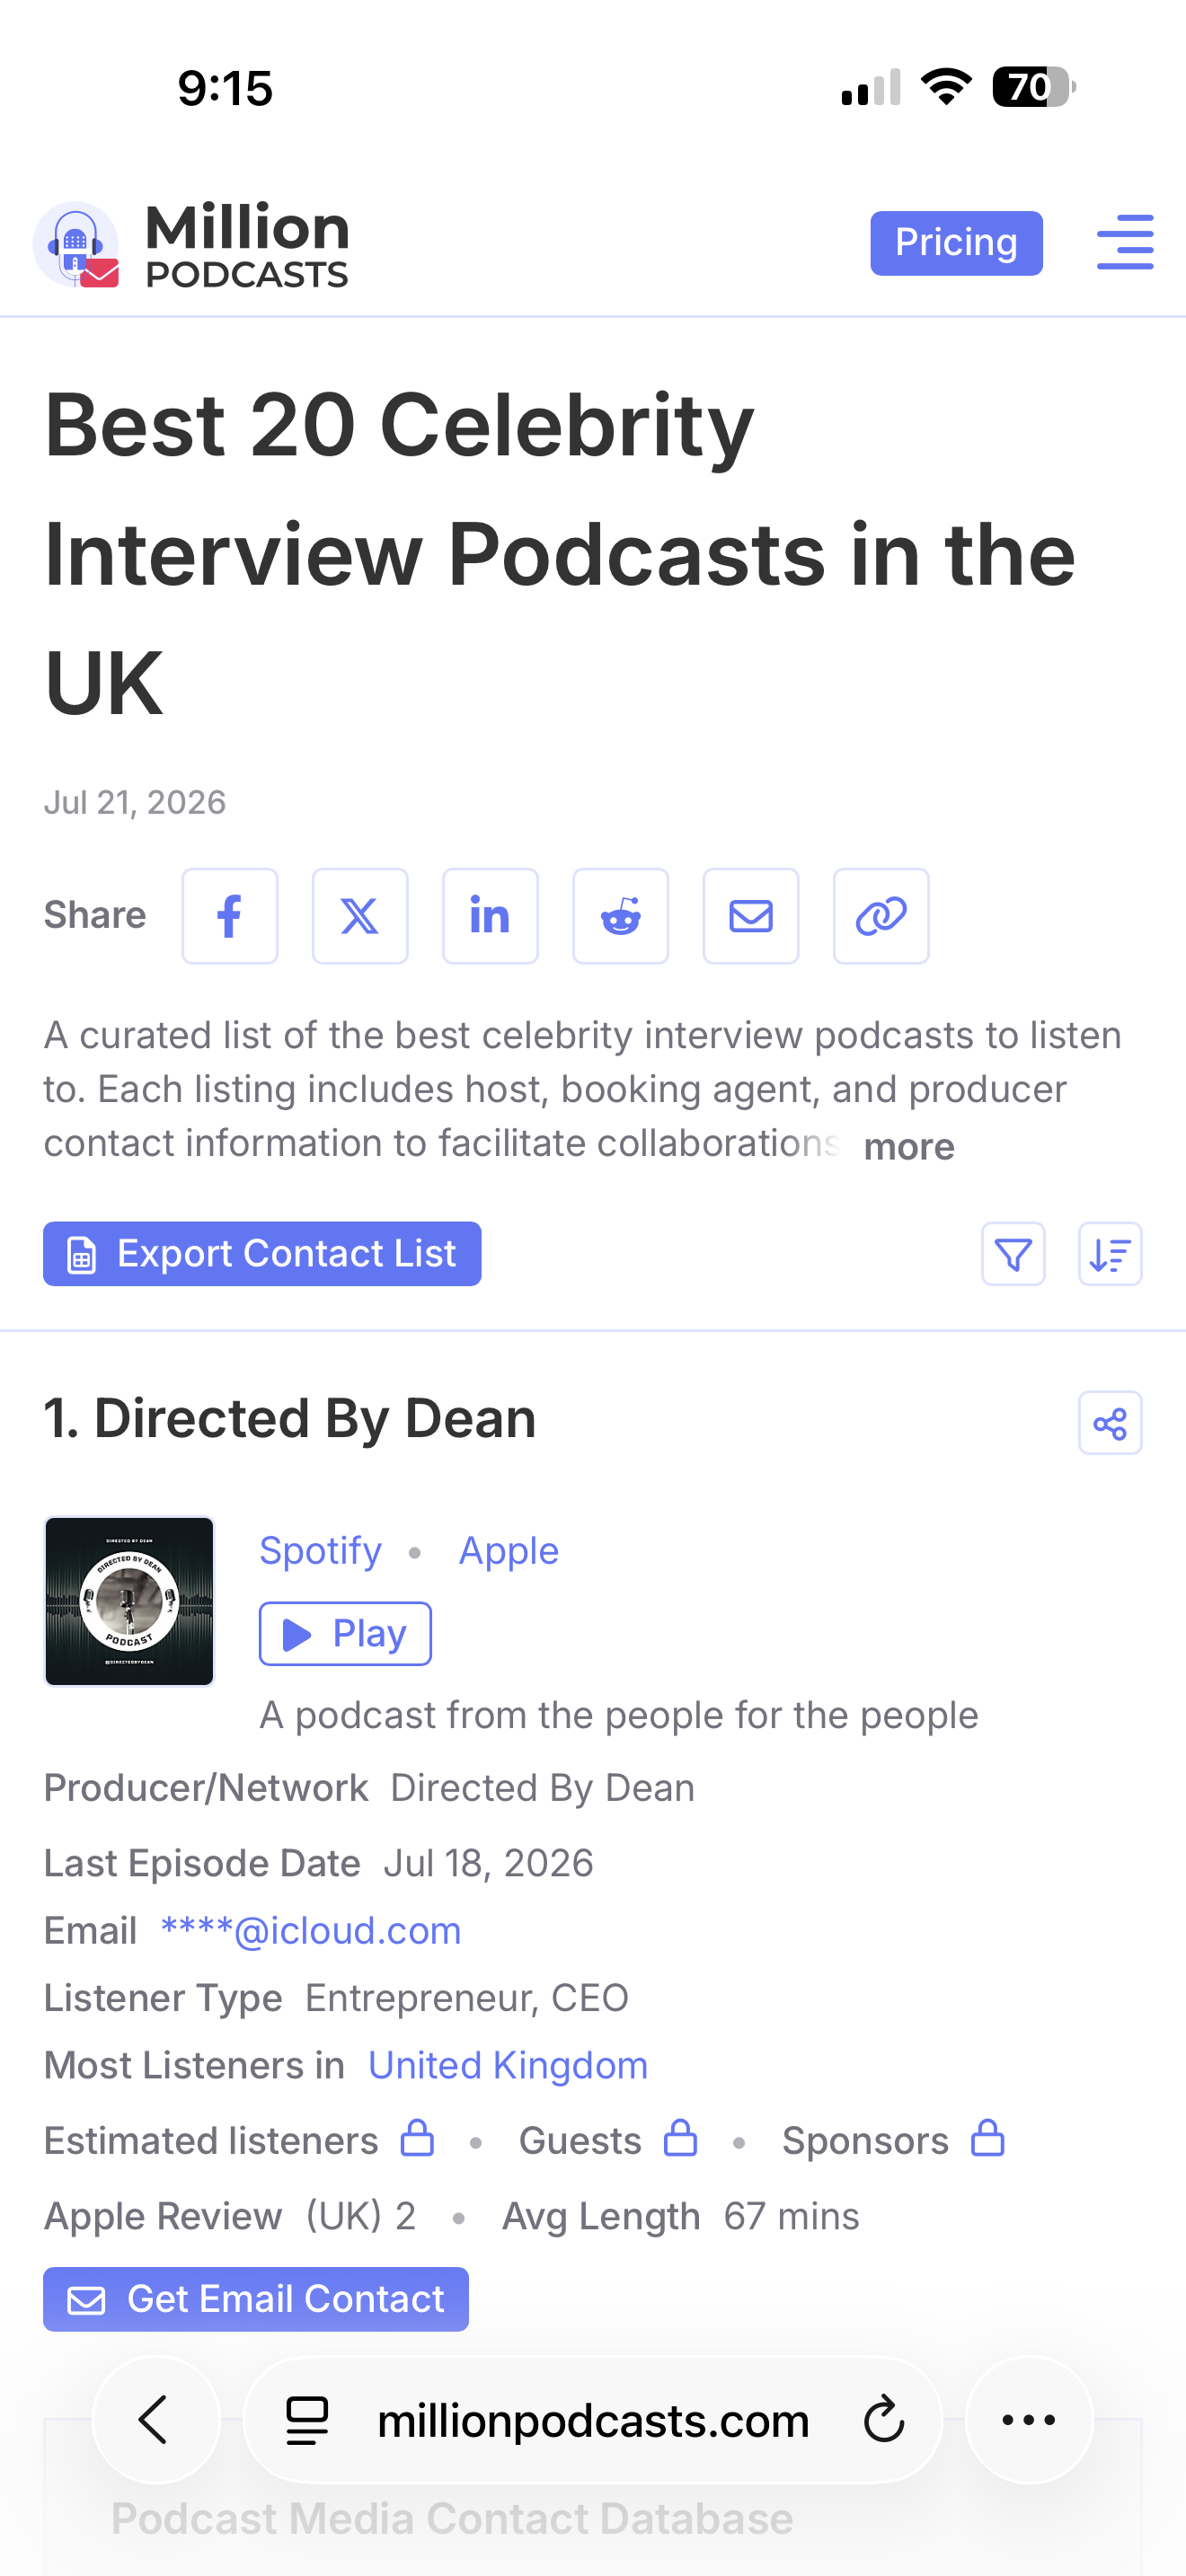The height and width of the screenshot is (2576, 1186).
Task: Share the list on X
Action: coord(360,916)
